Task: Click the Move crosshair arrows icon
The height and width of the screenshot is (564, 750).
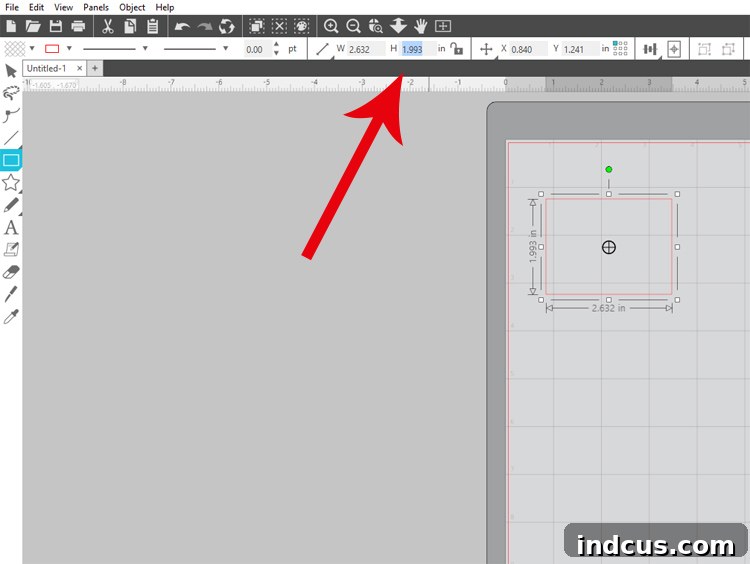Action: pyautogui.click(x=486, y=49)
